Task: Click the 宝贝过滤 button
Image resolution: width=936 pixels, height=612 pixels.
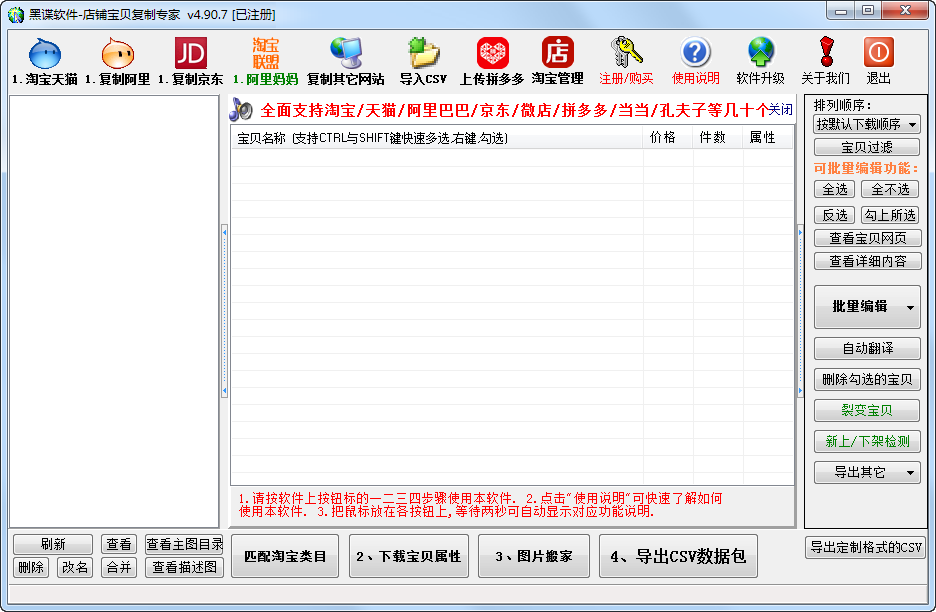Action: (867, 147)
